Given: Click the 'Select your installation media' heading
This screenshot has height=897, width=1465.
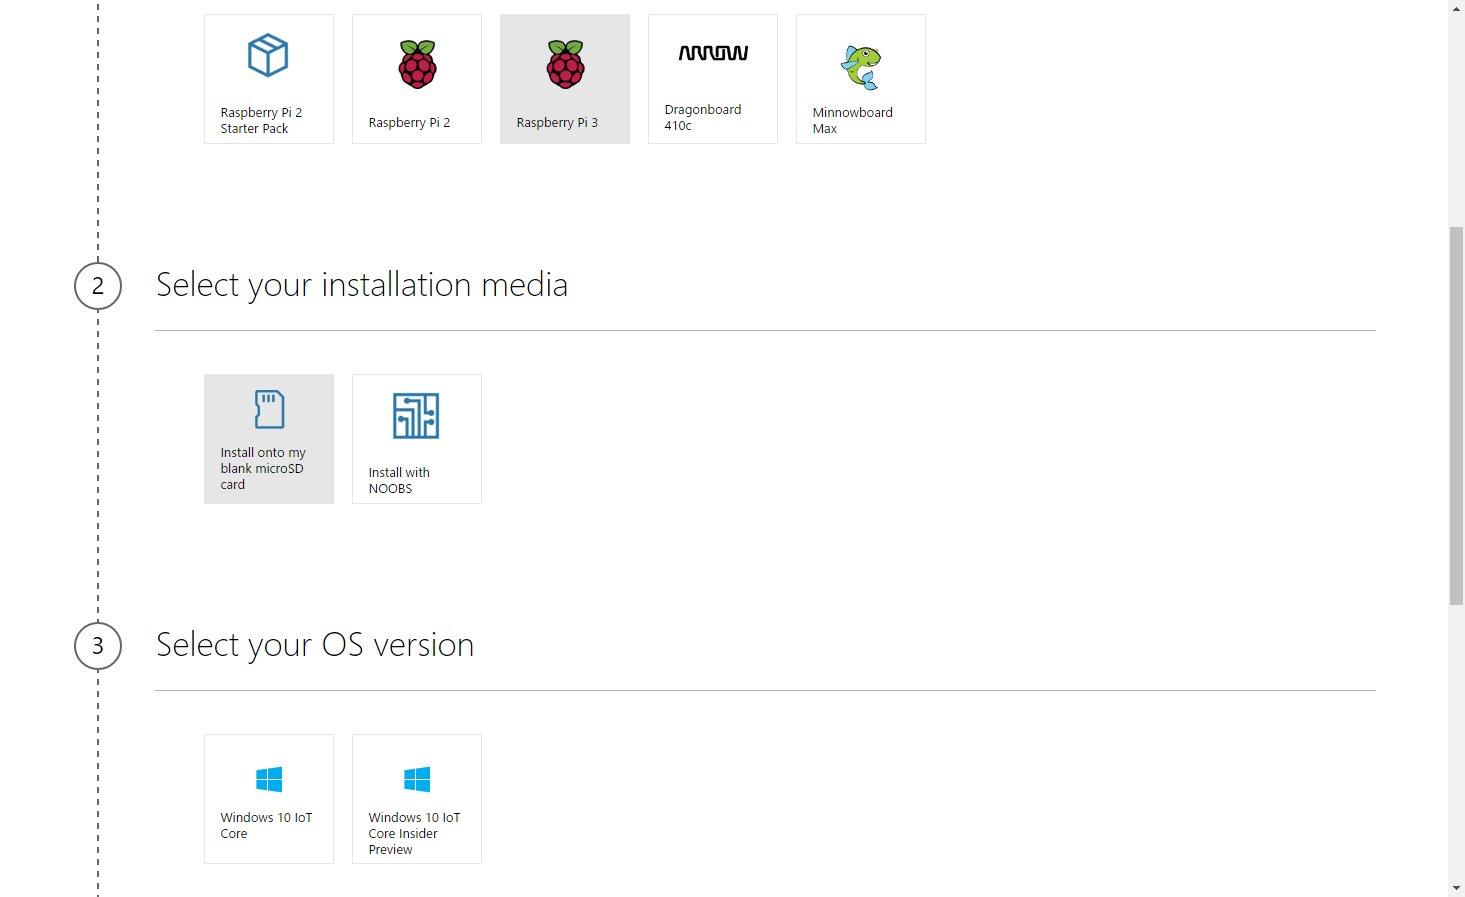Looking at the screenshot, I should point(362,285).
